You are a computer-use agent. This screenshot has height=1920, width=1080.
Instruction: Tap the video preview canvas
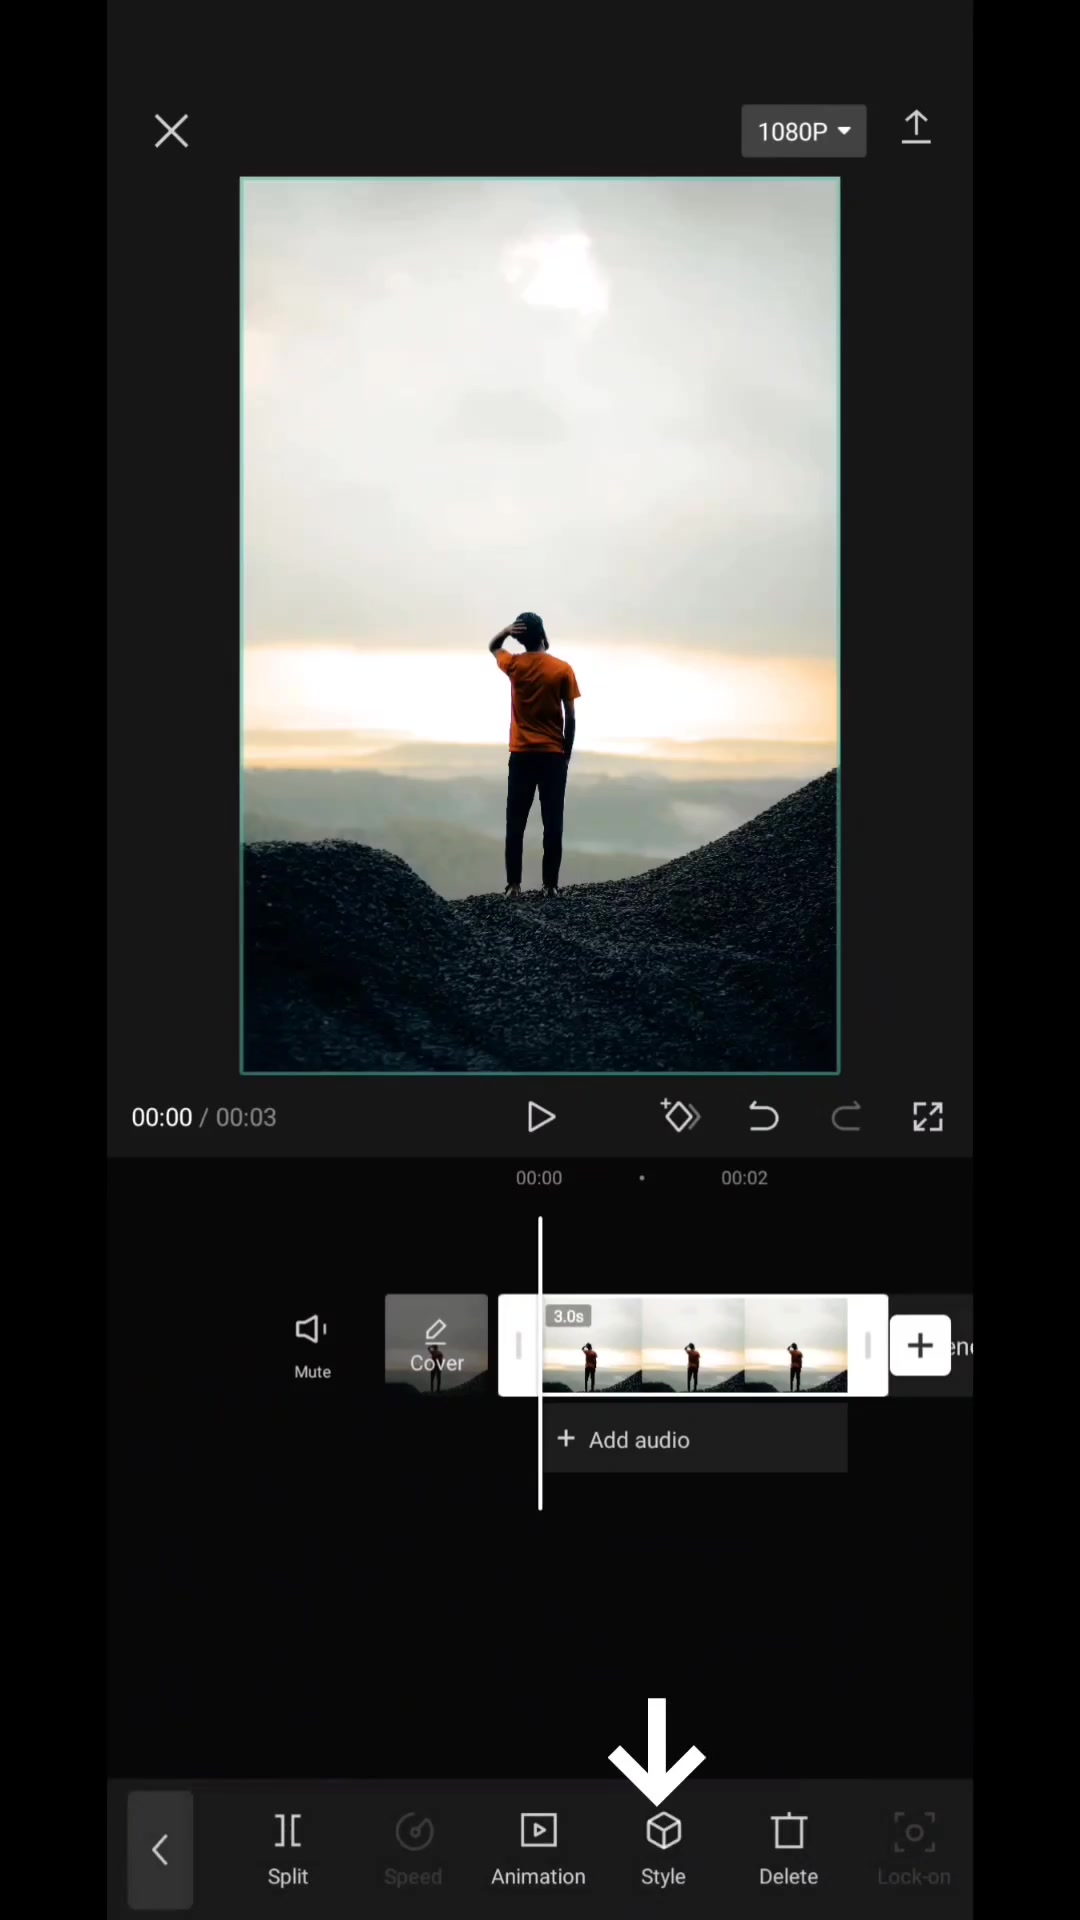point(540,626)
